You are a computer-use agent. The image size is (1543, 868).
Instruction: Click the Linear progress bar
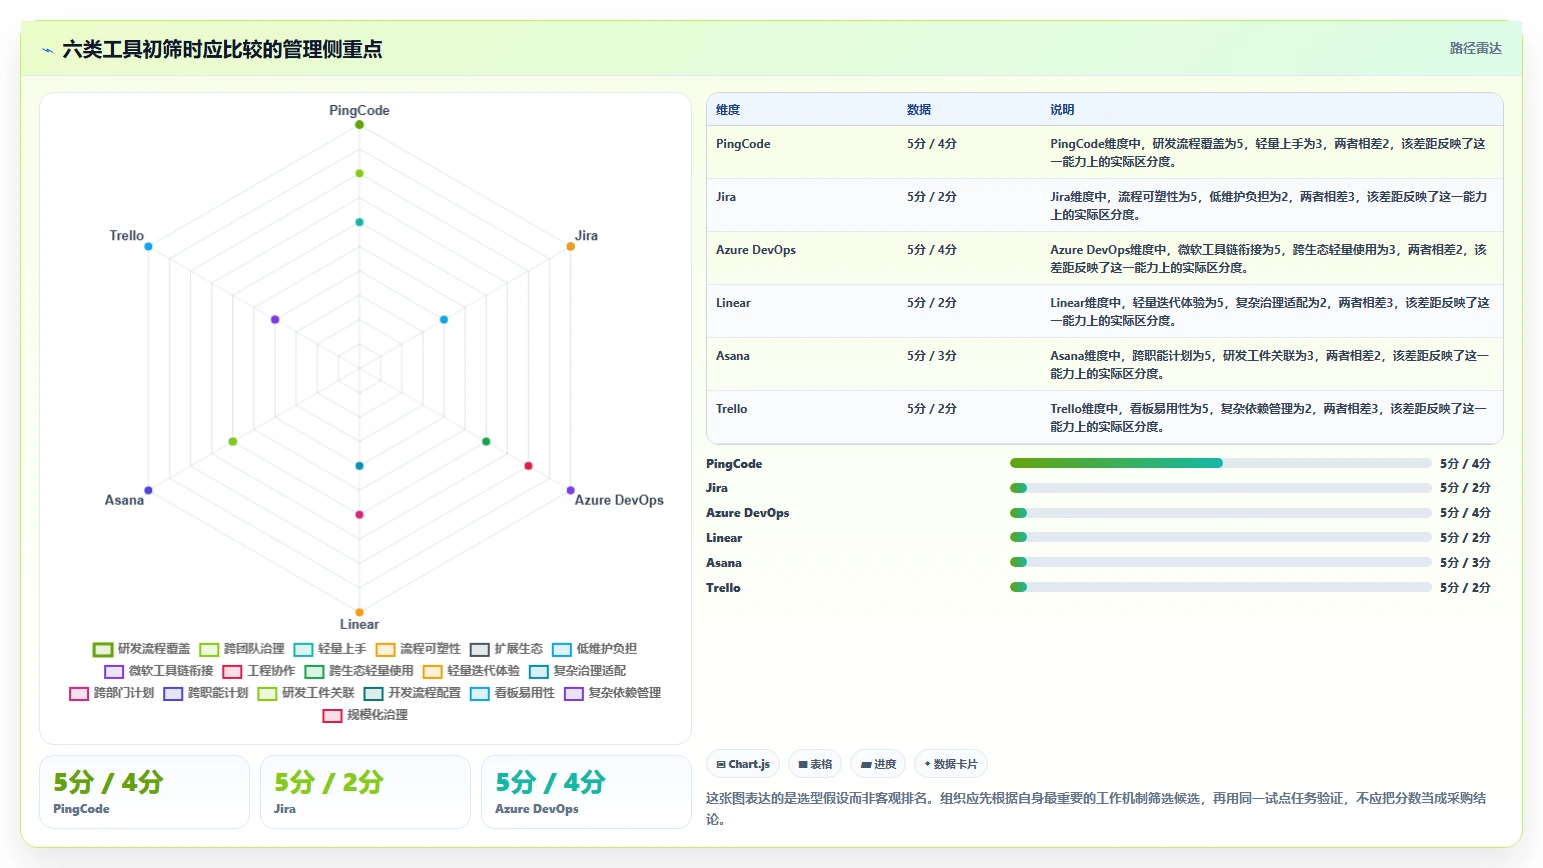click(x=1220, y=537)
